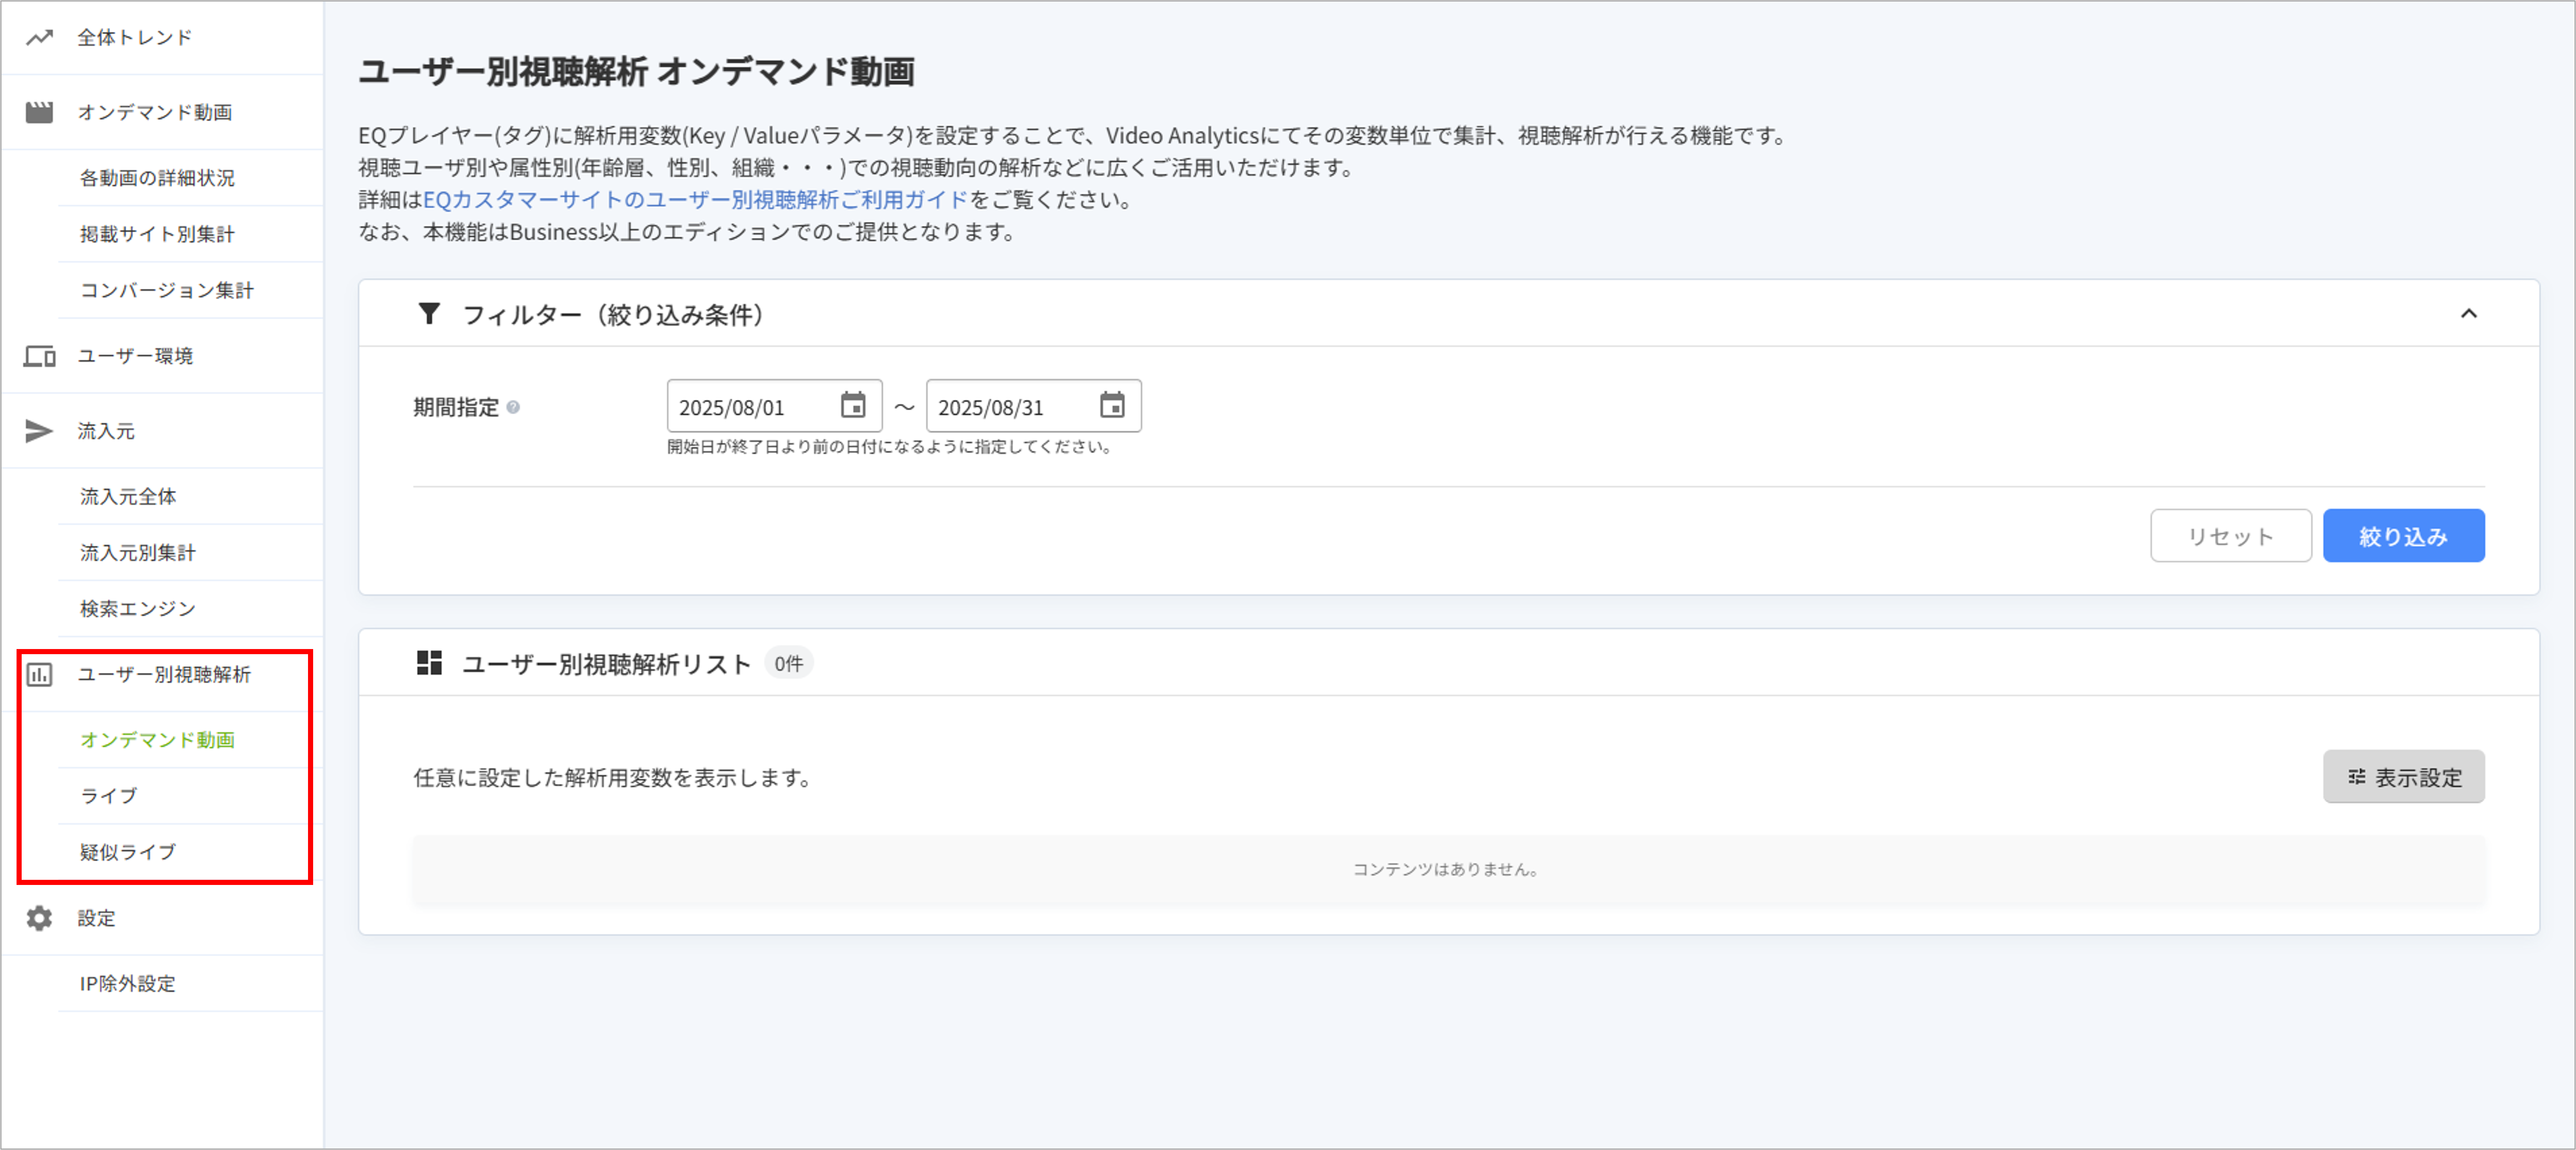Click the リセット button
Viewport: 2576px width, 1150px height.
click(2231, 536)
